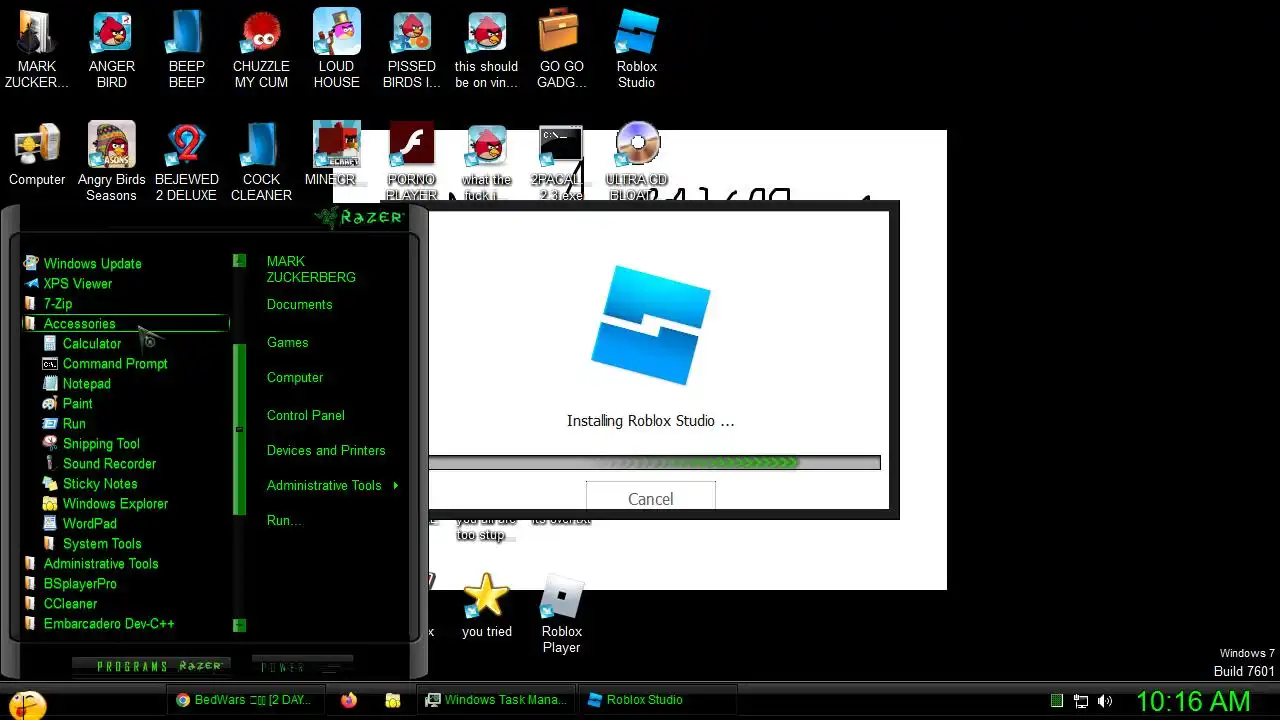The image size is (1280, 720).
Task: Click the programs list scroll-down arrow
Action: click(239, 625)
